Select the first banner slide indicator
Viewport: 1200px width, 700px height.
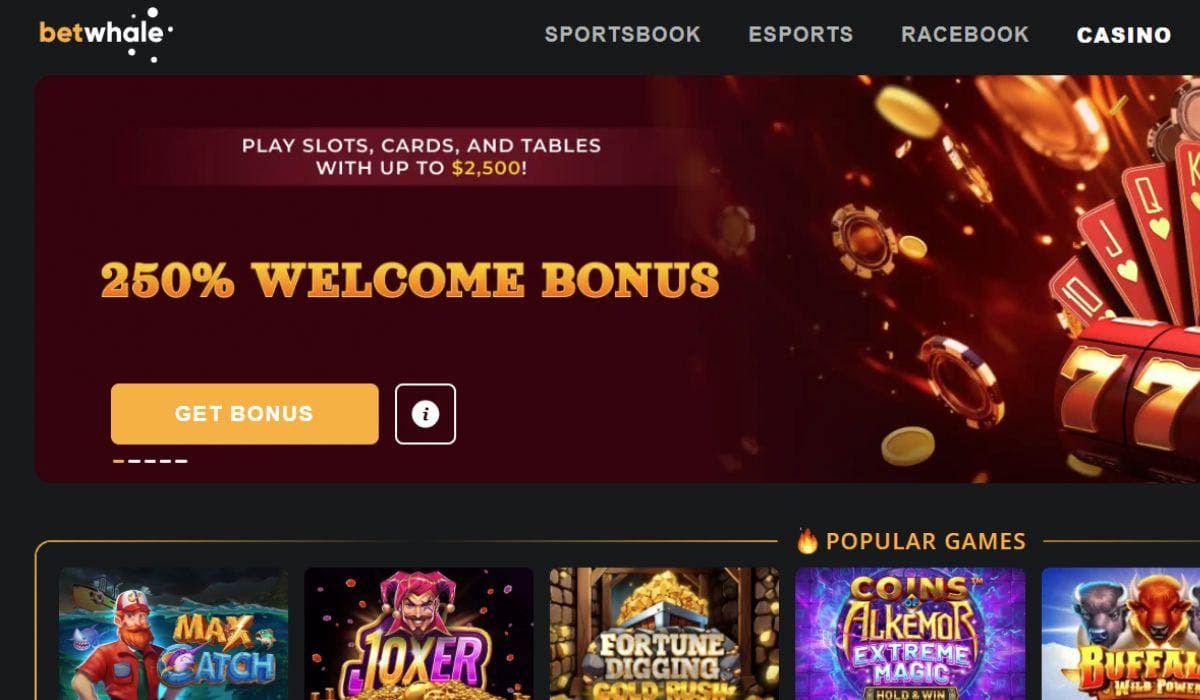click(x=118, y=461)
